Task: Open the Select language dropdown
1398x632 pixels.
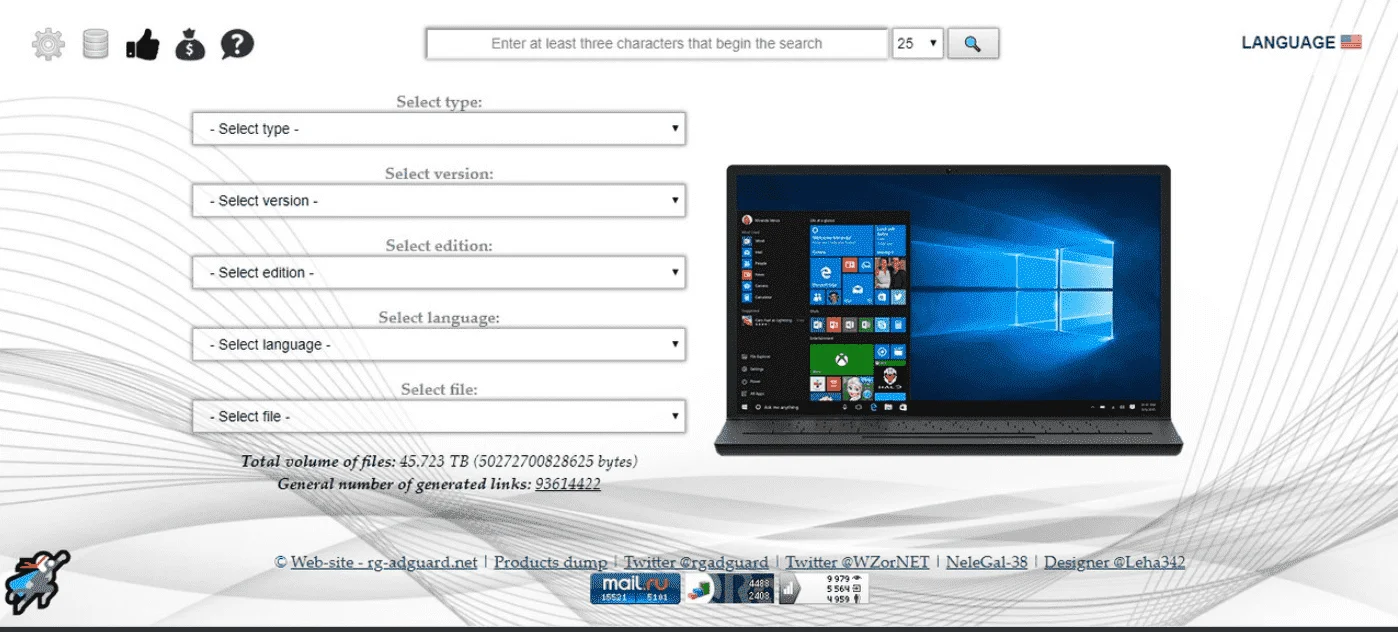Action: coord(439,344)
